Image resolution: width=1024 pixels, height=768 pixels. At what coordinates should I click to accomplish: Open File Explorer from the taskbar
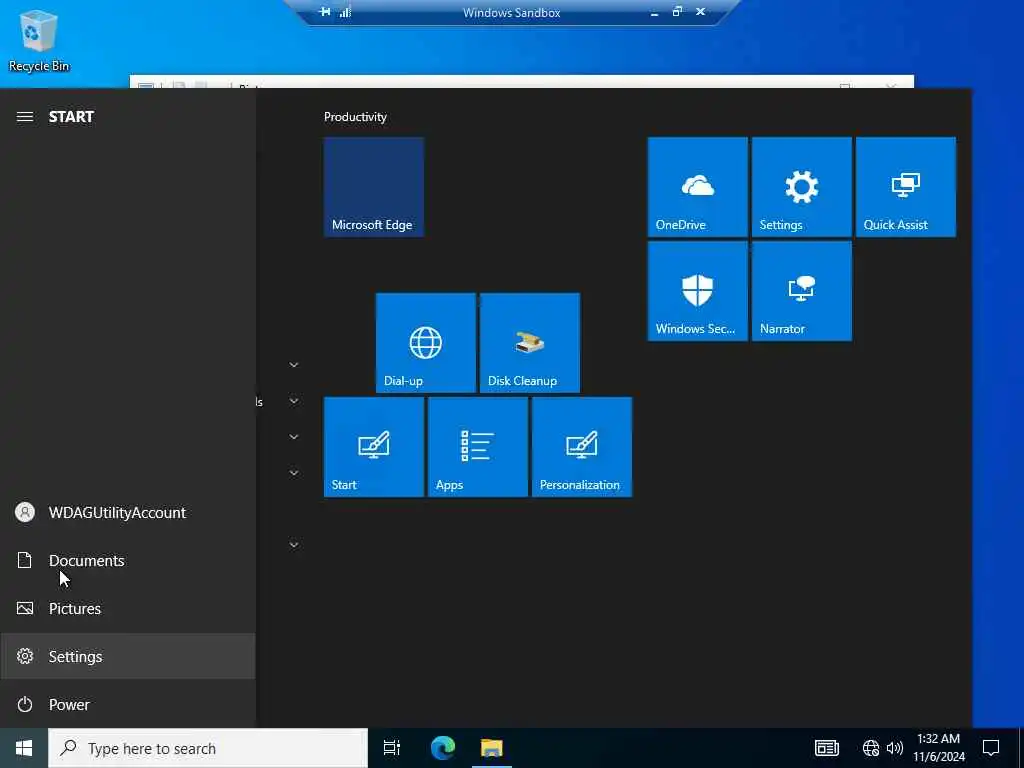[x=492, y=748]
